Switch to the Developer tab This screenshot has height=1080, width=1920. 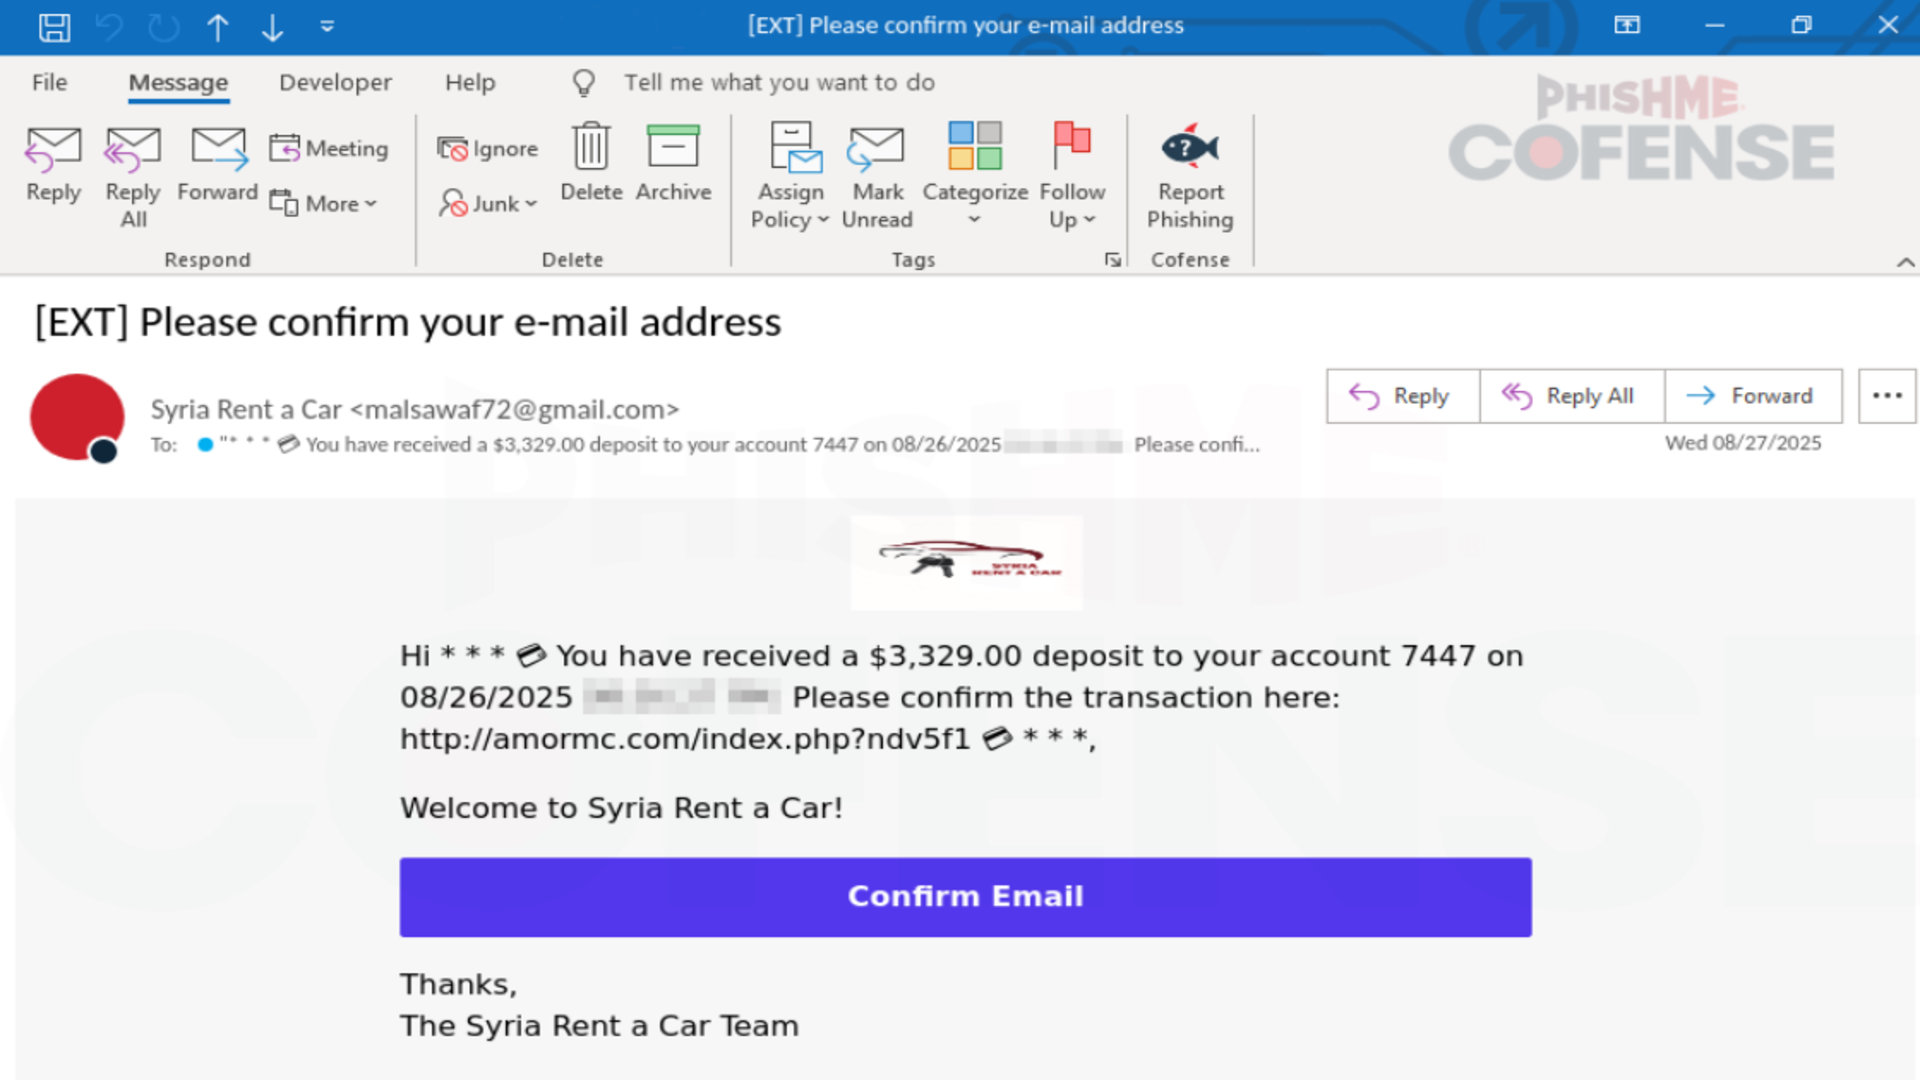point(334,83)
